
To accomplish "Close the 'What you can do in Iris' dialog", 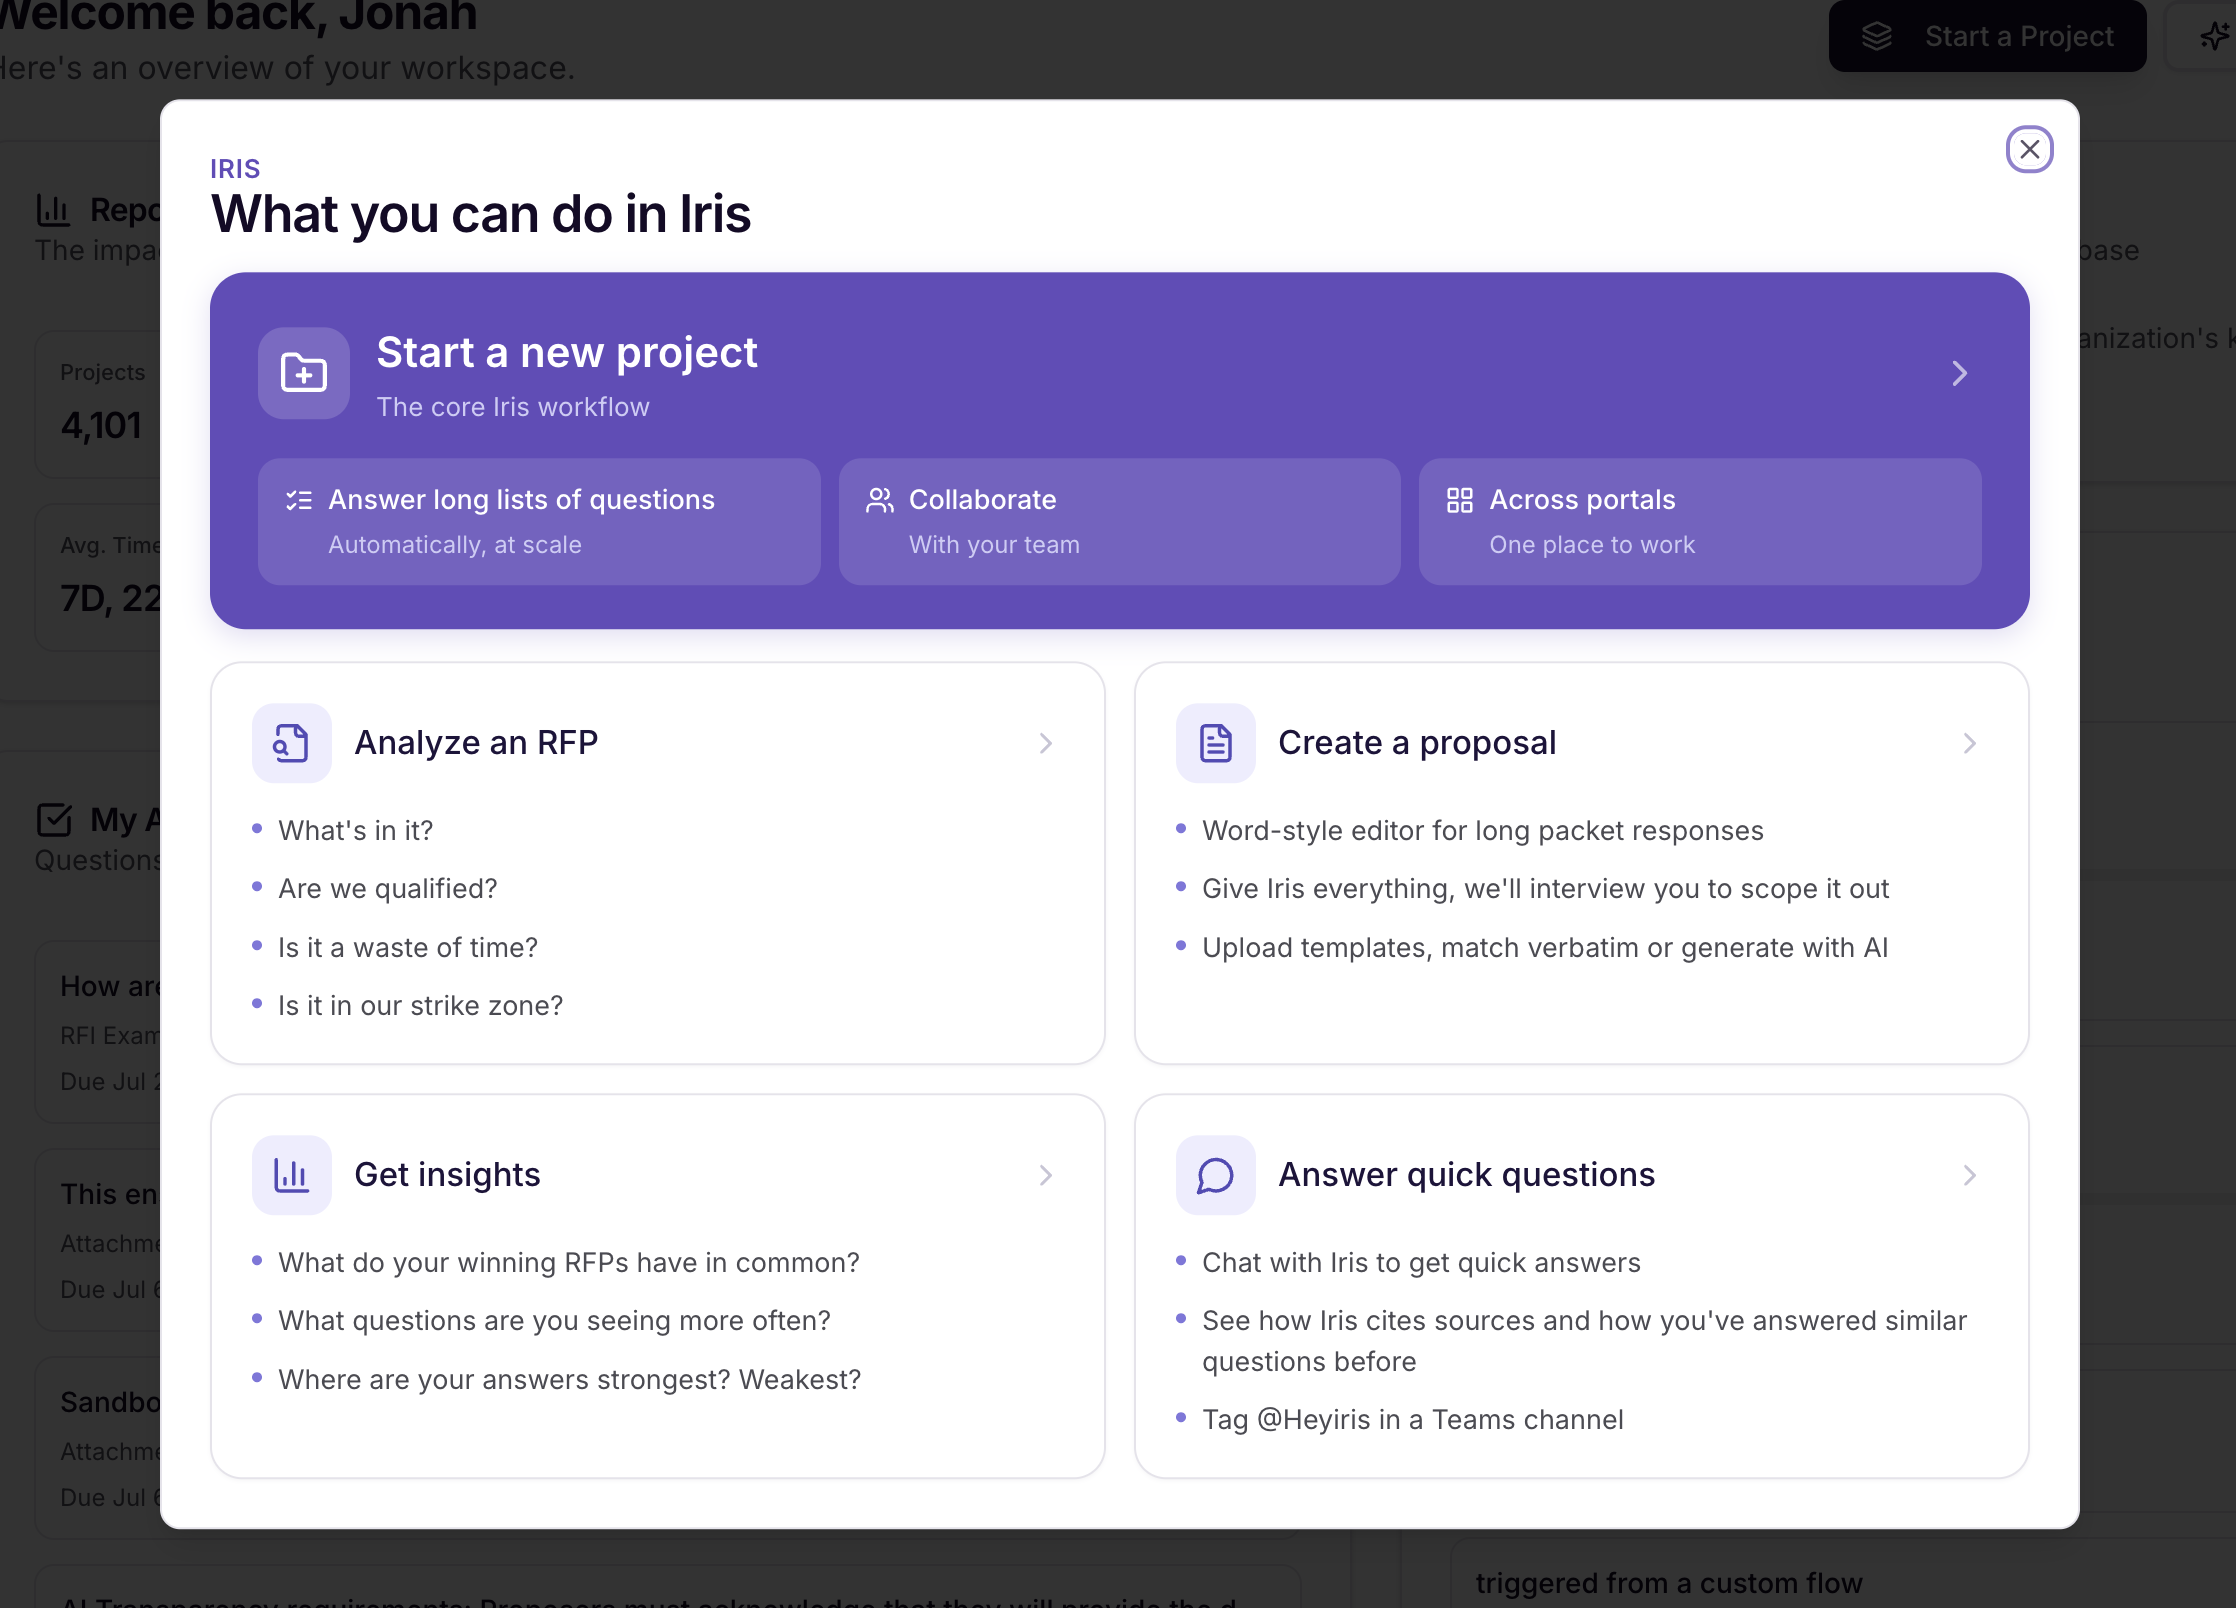I will (2029, 150).
